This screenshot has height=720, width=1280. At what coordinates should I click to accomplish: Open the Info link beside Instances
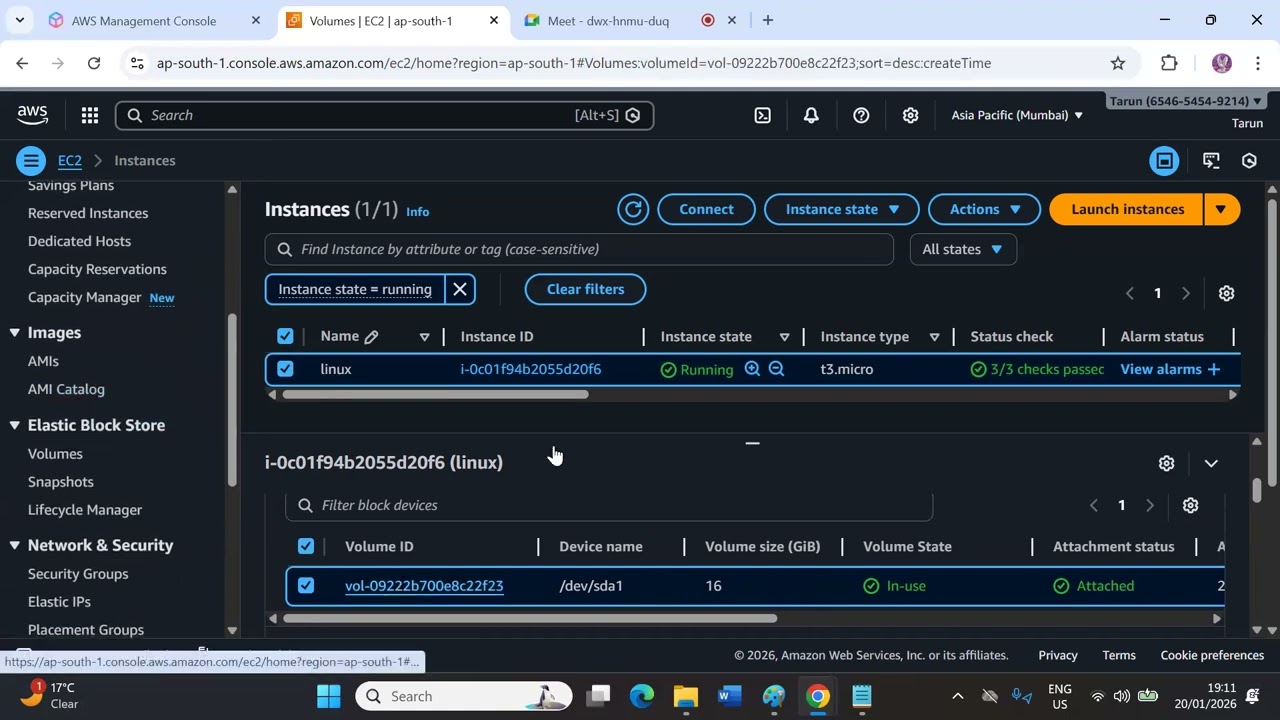(418, 212)
